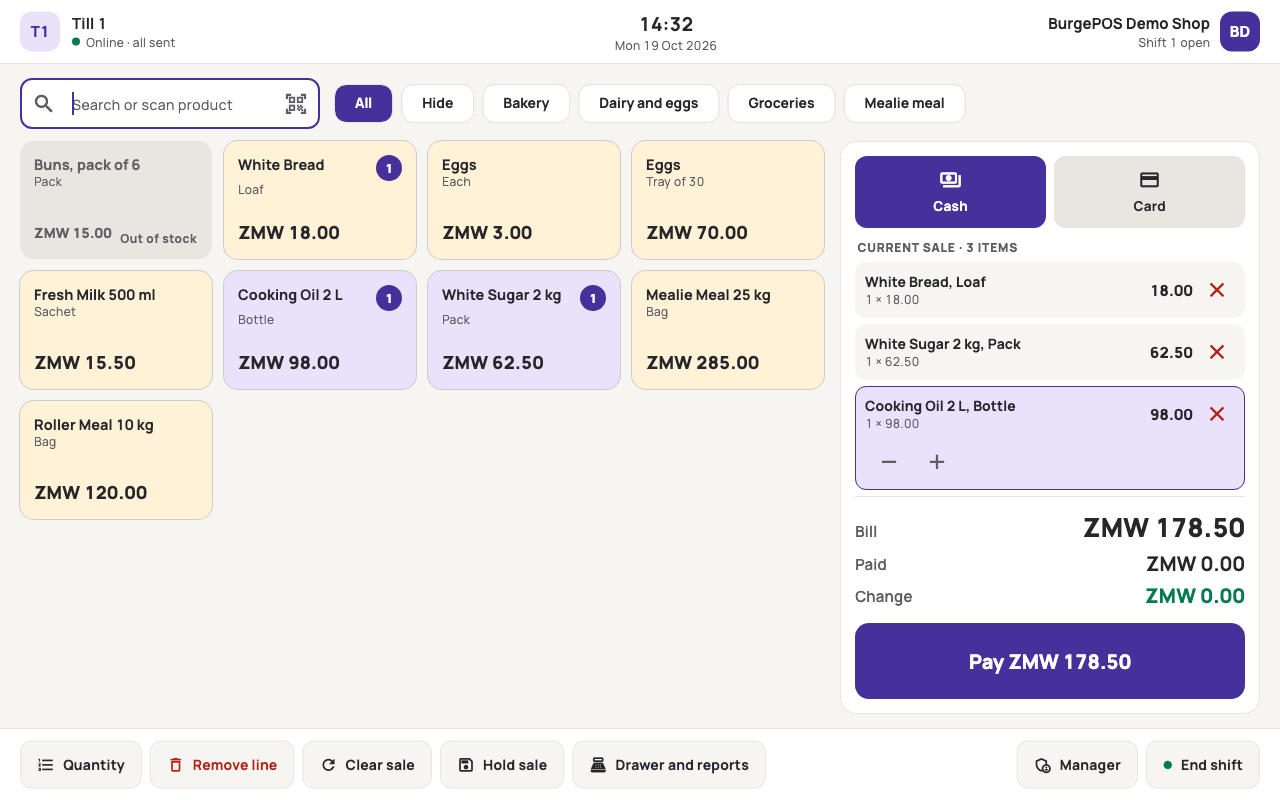Click BurgePOS Demo Shop label
The width and height of the screenshot is (1280, 800).
tap(1129, 23)
